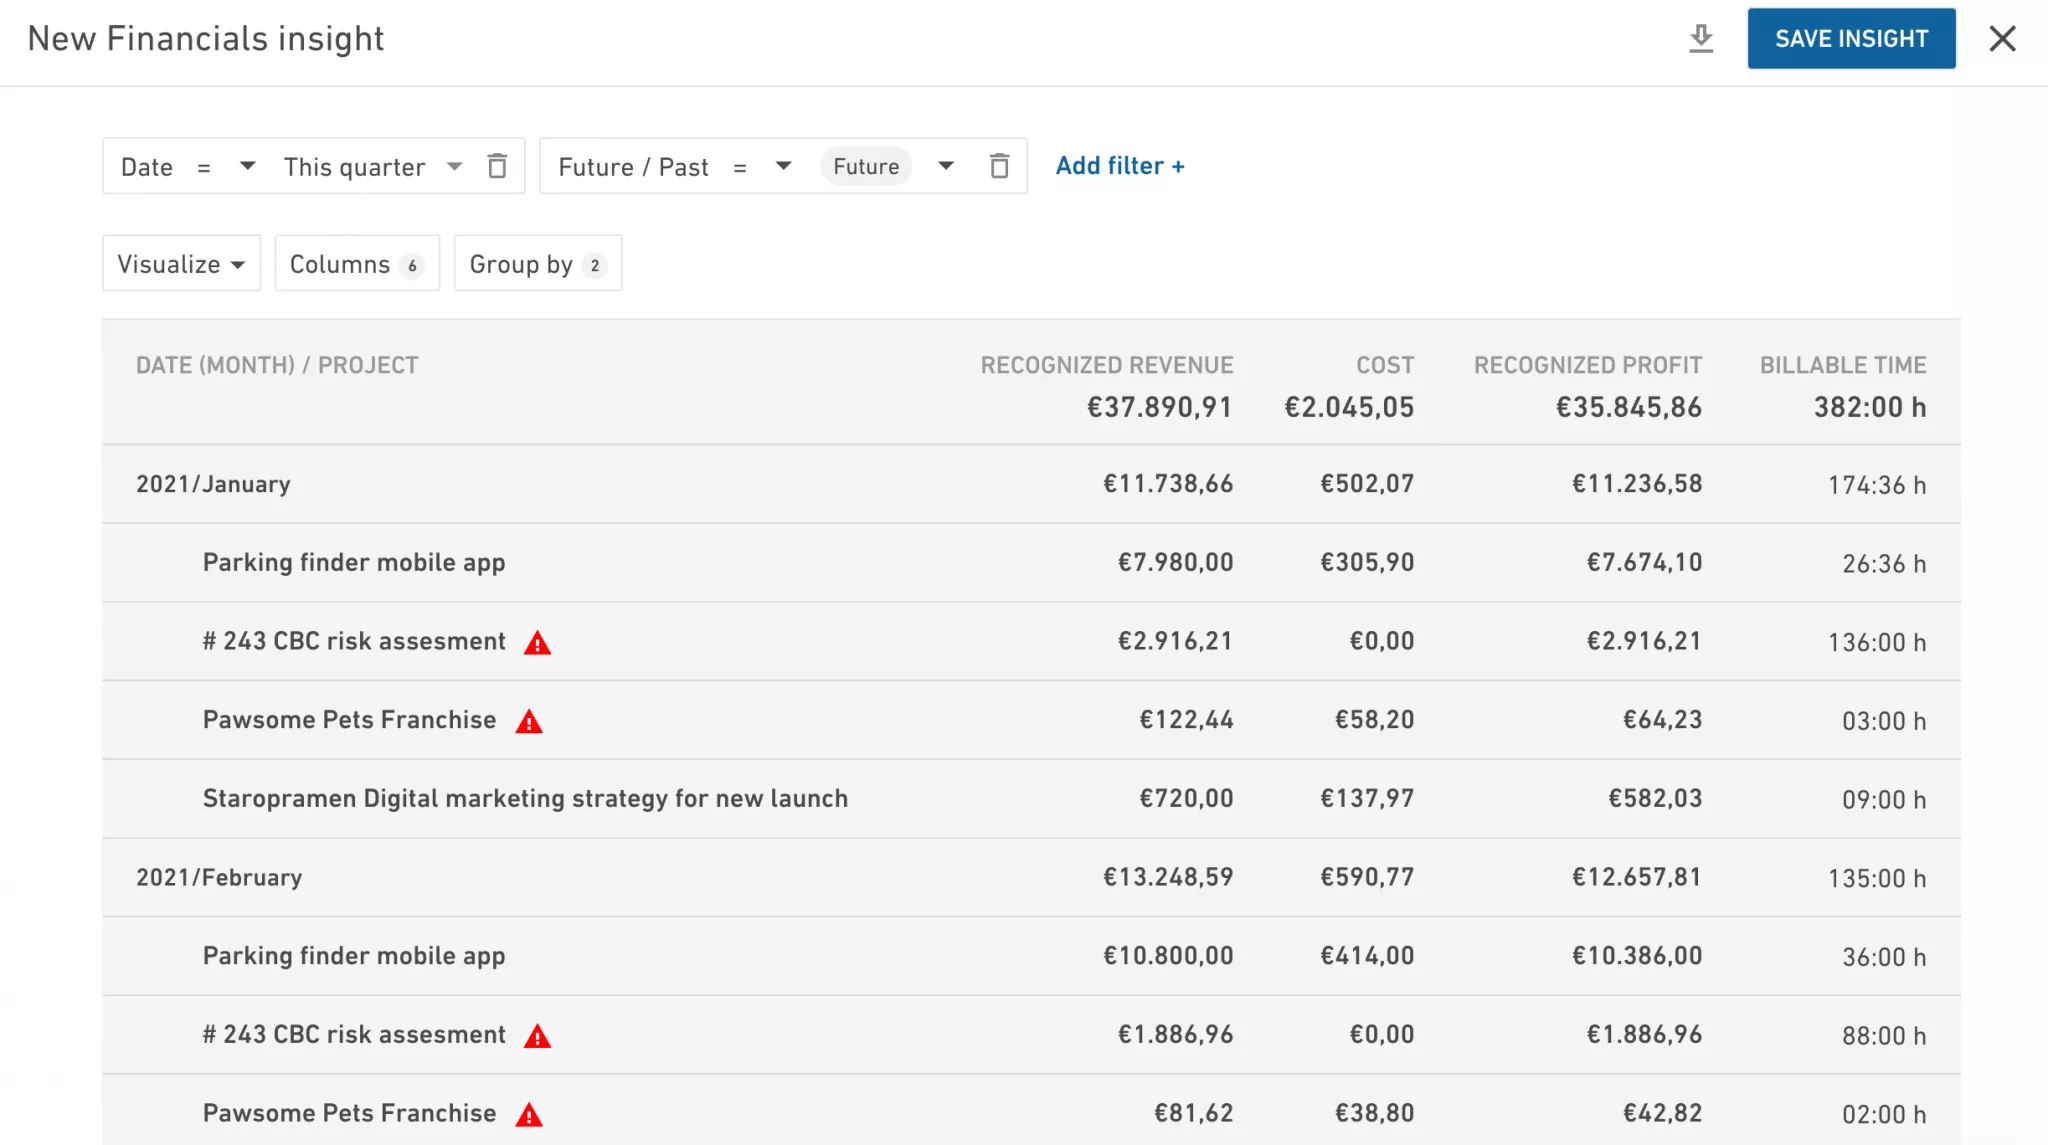Delete the Date filter with trash icon

(x=497, y=166)
